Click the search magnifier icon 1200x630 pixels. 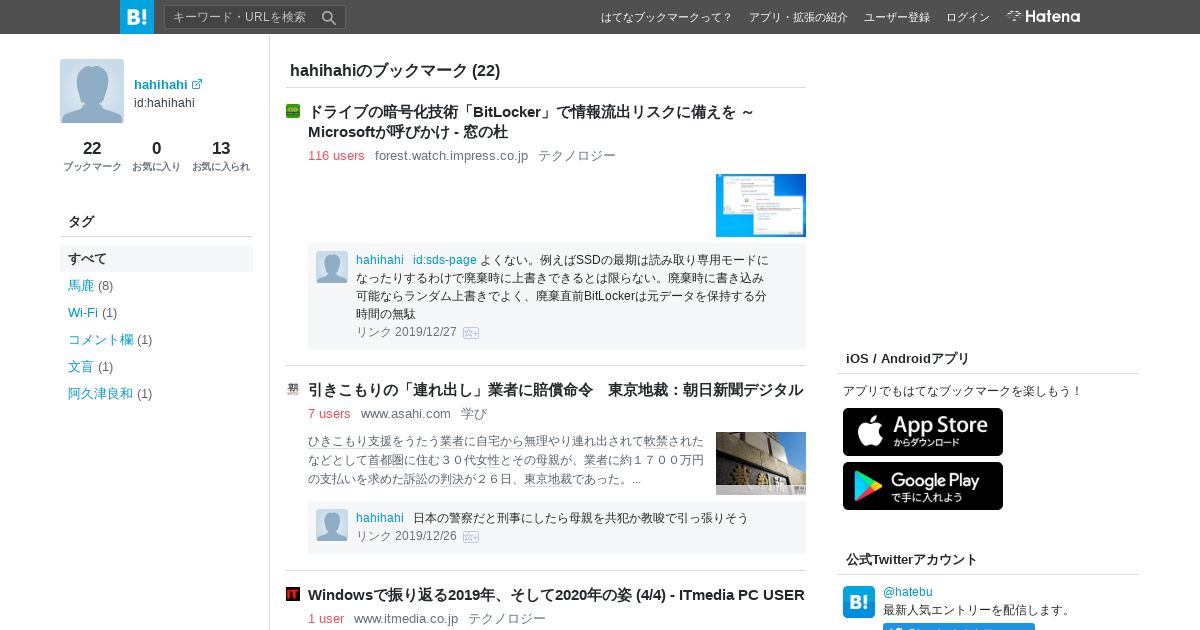pos(329,17)
